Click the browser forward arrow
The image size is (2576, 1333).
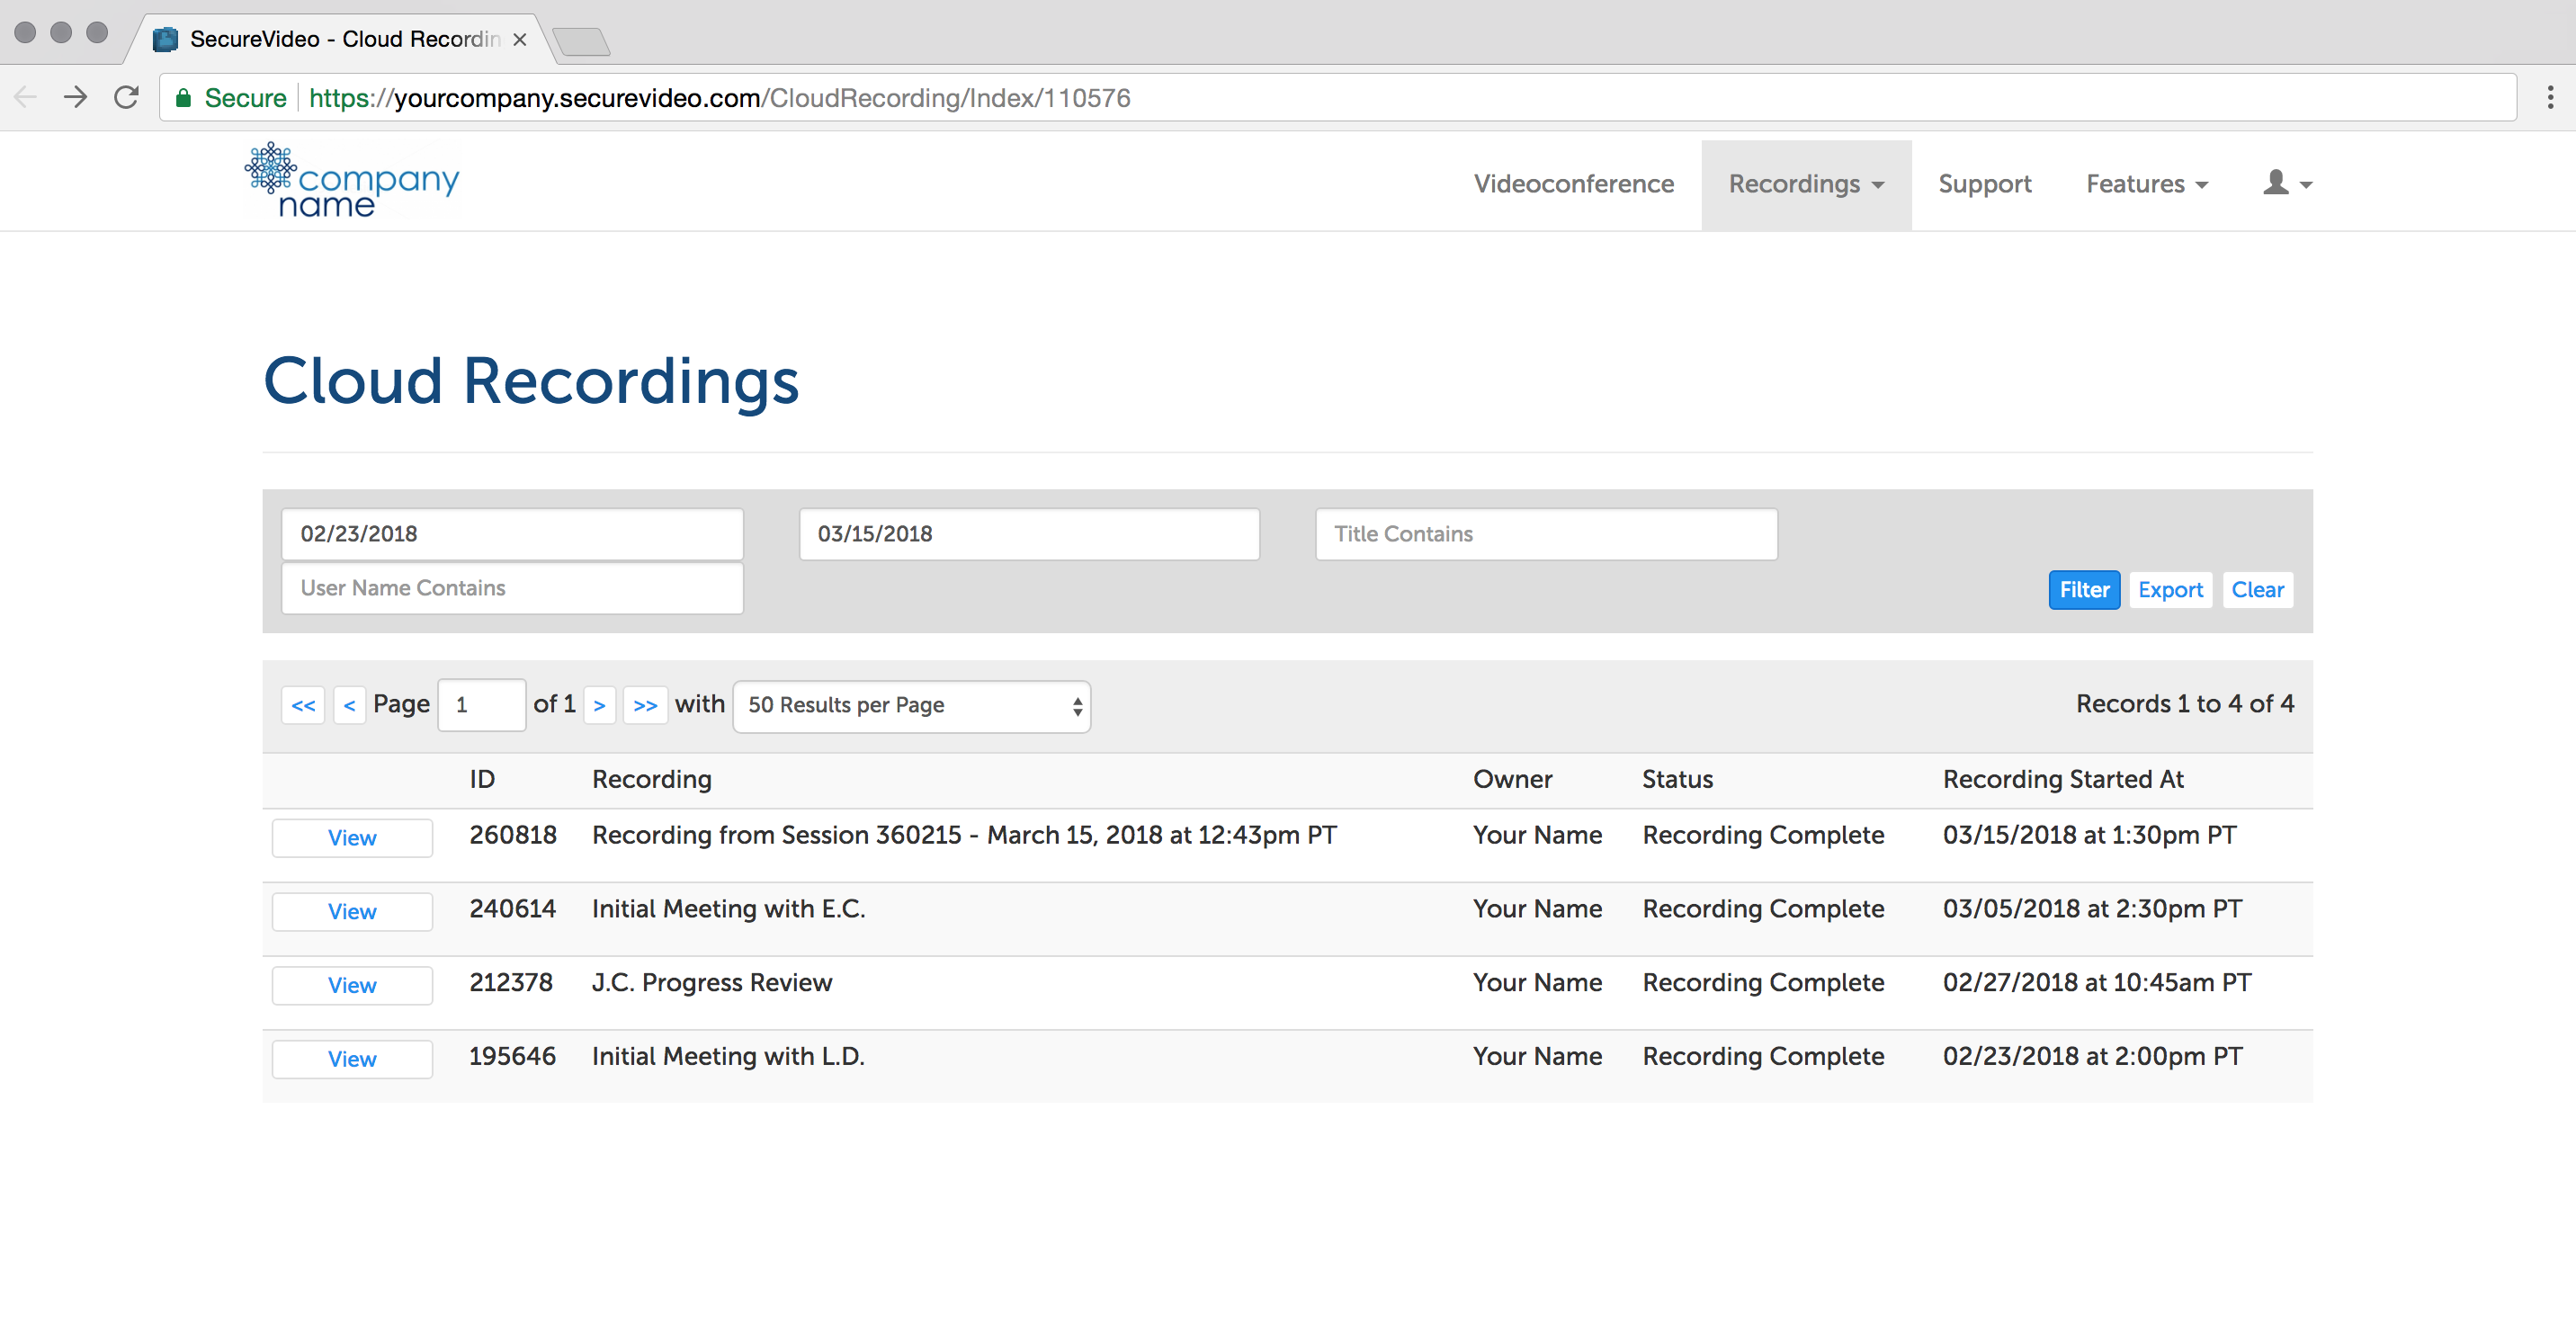click(x=75, y=97)
